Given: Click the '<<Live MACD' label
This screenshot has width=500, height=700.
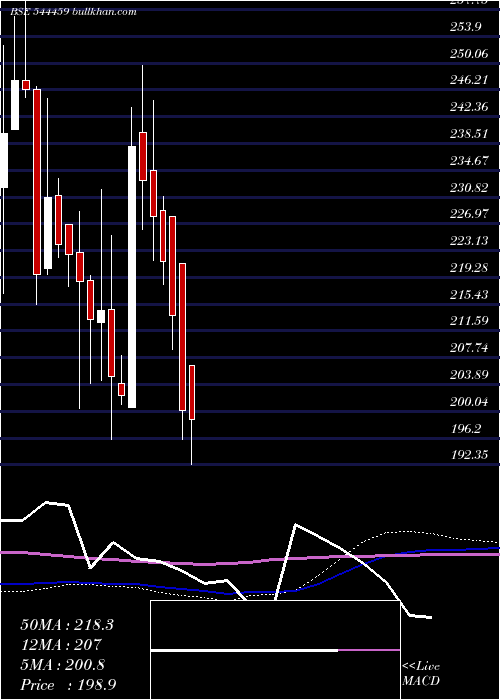Looking at the screenshot, I should 421,674.
